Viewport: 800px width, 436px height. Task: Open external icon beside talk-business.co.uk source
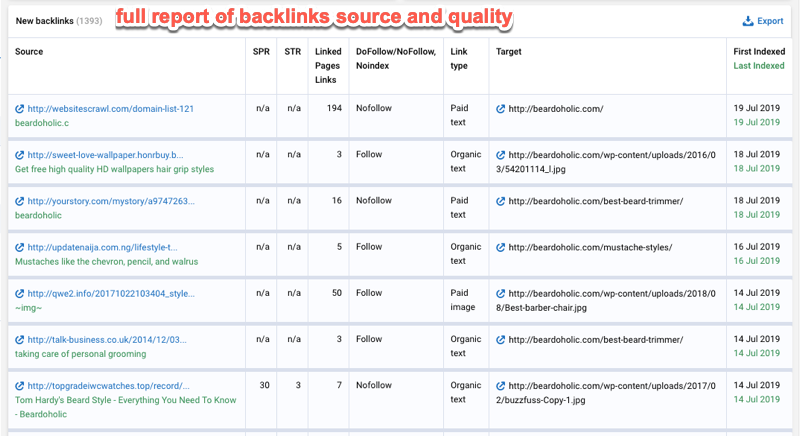20,339
